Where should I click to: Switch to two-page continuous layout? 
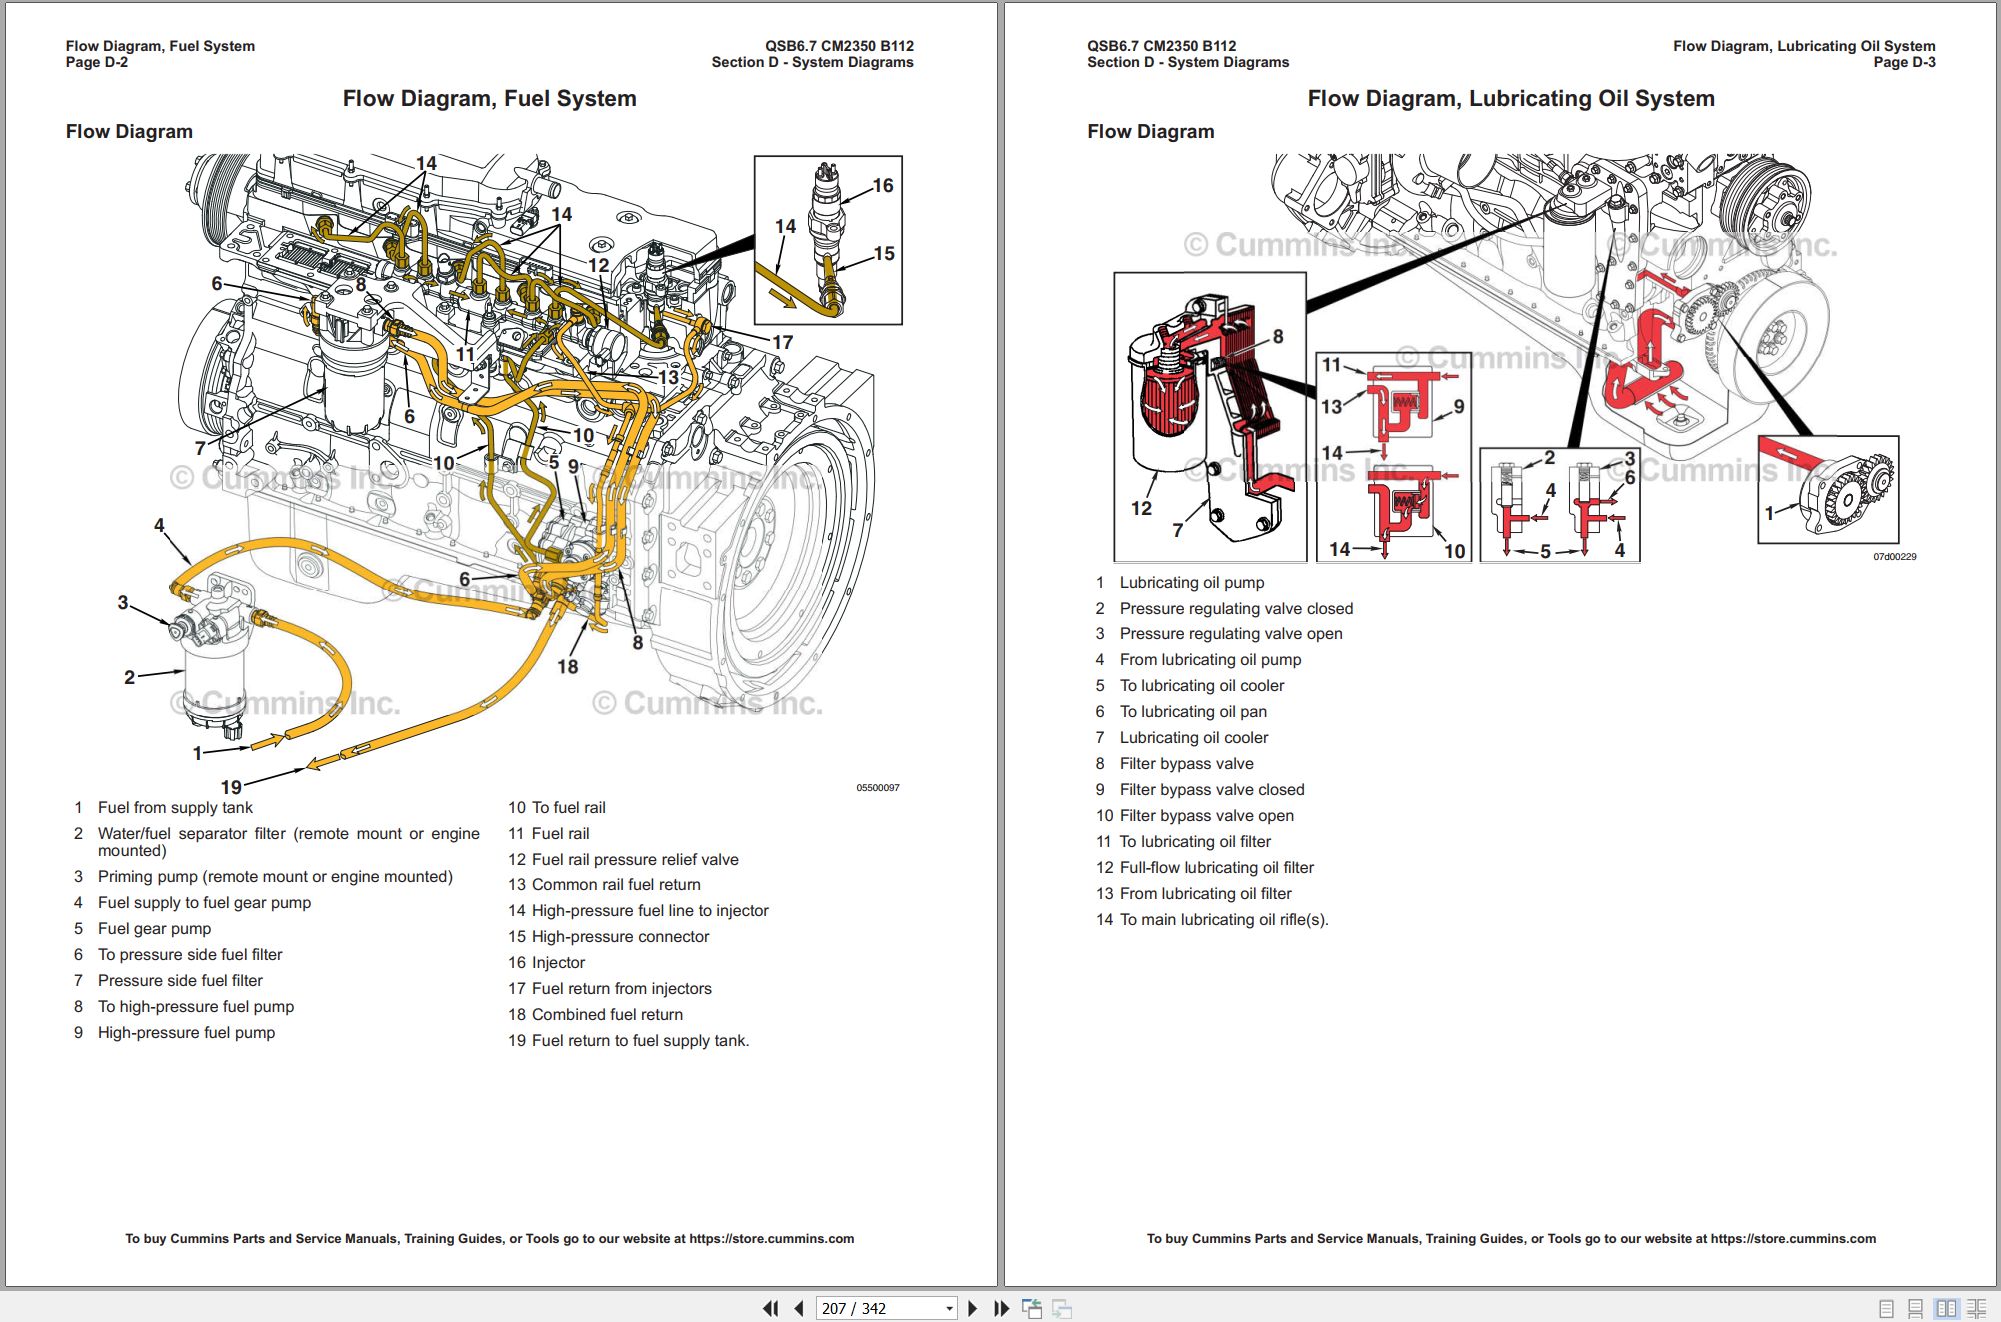point(1977,1308)
